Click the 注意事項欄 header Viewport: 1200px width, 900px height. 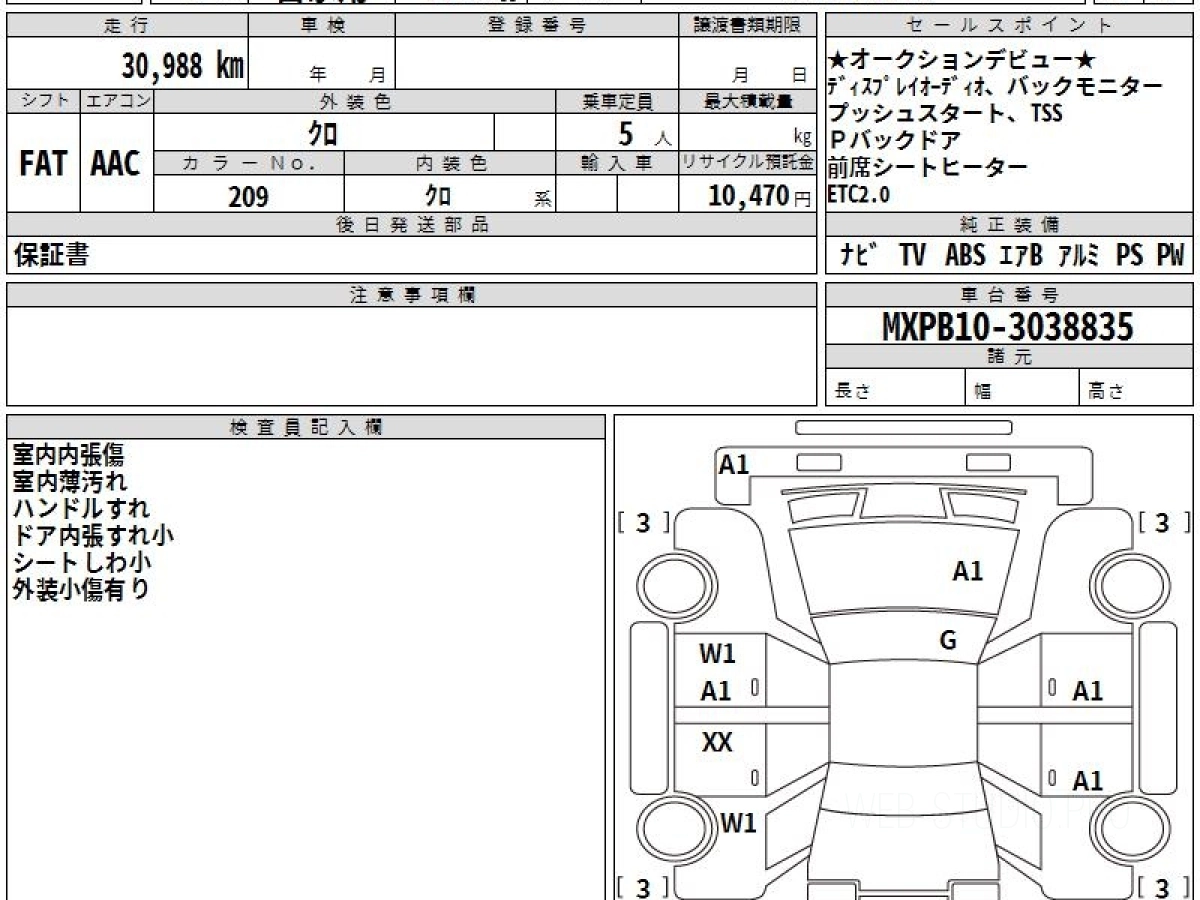click(411, 295)
